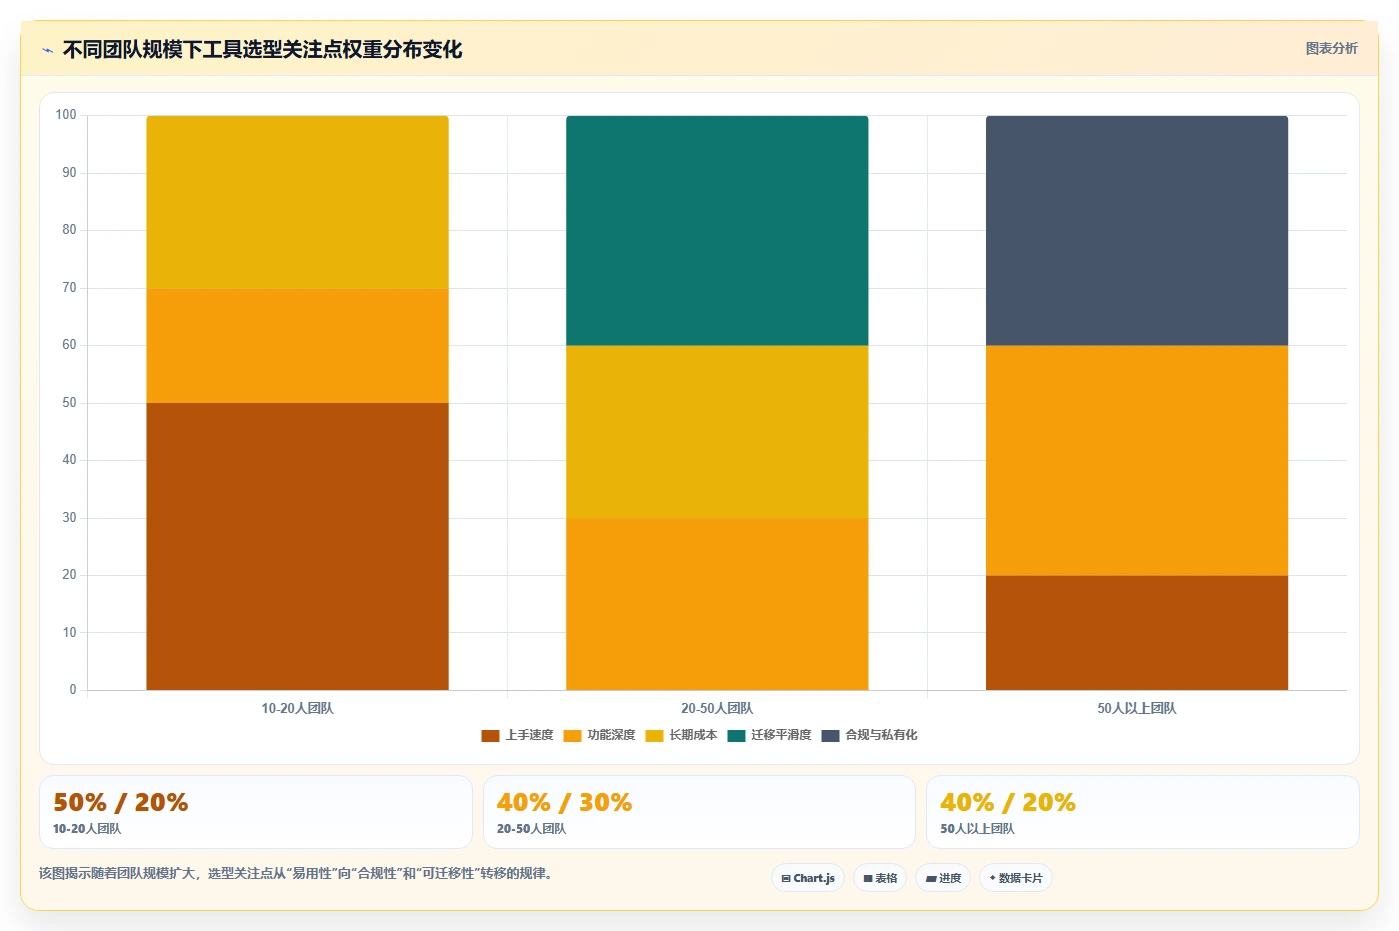Click the 50 y-axis tick label
Viewport: 1399px width, 931px height.
point(69,403)
